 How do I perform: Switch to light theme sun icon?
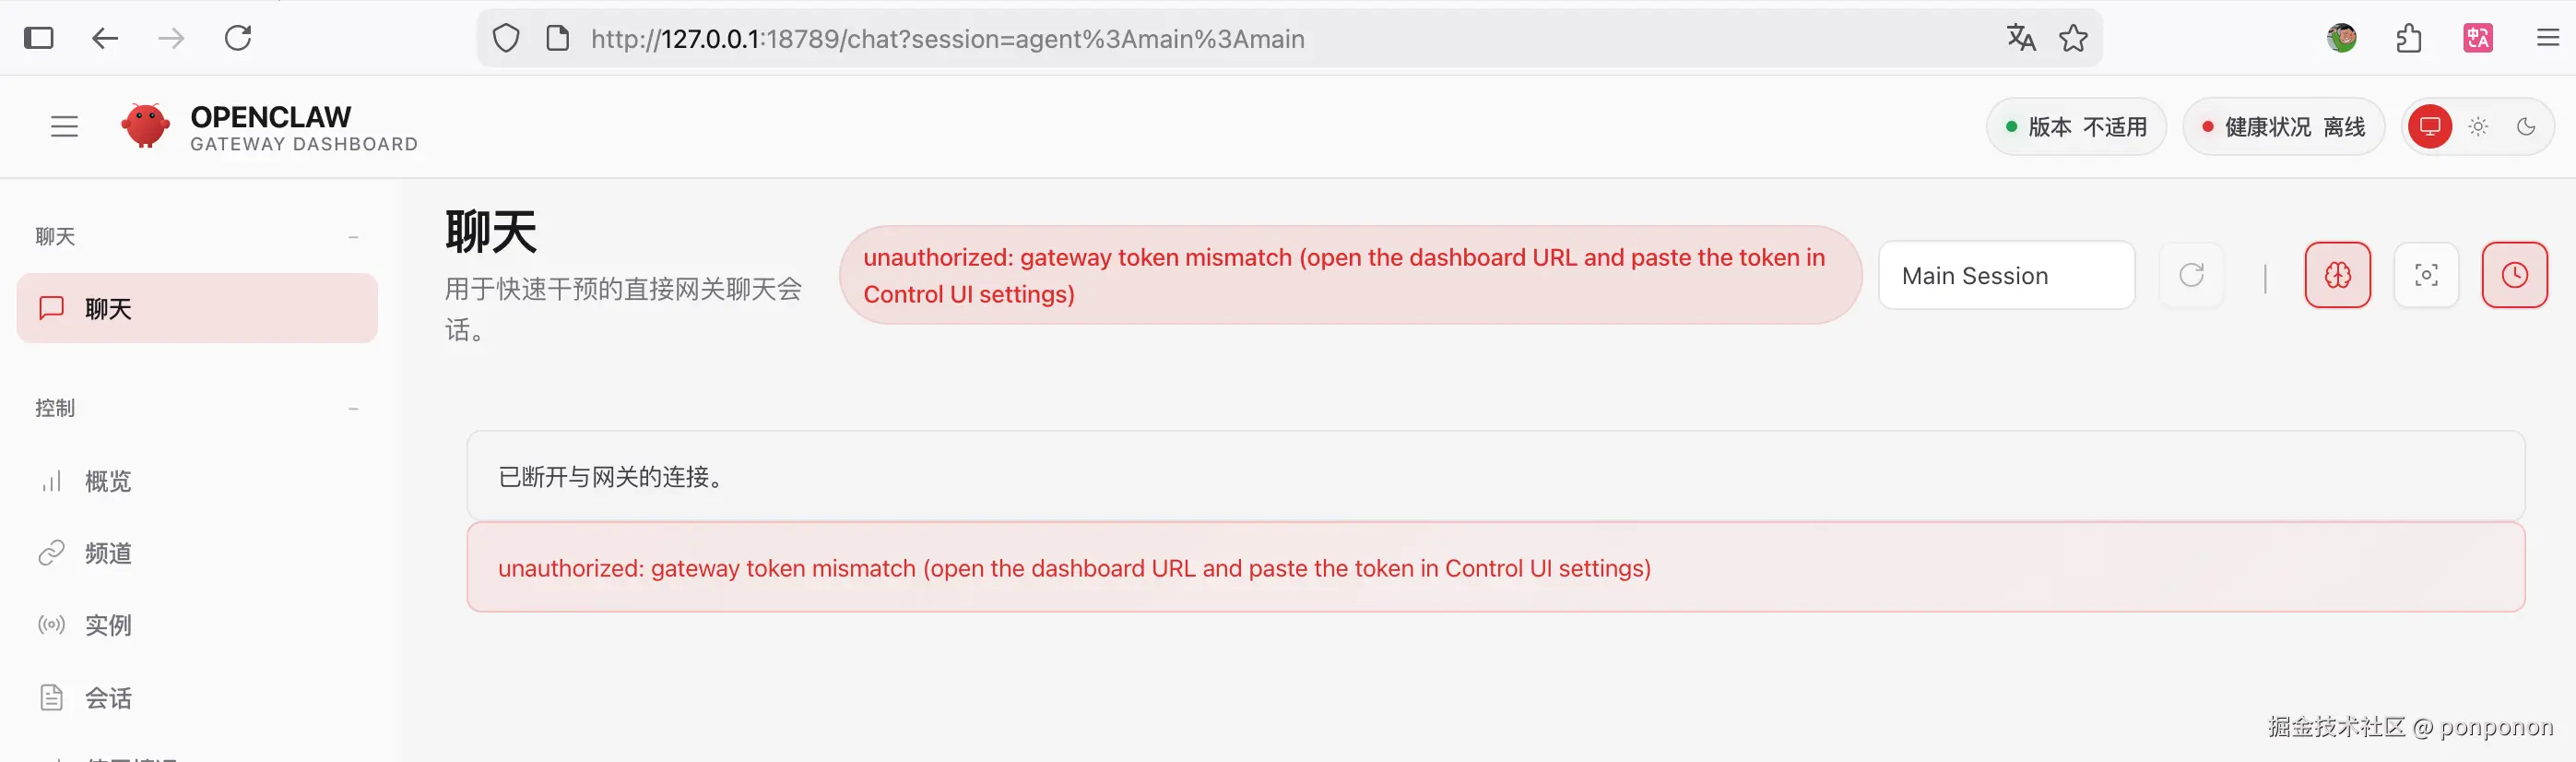(2478, 127)
